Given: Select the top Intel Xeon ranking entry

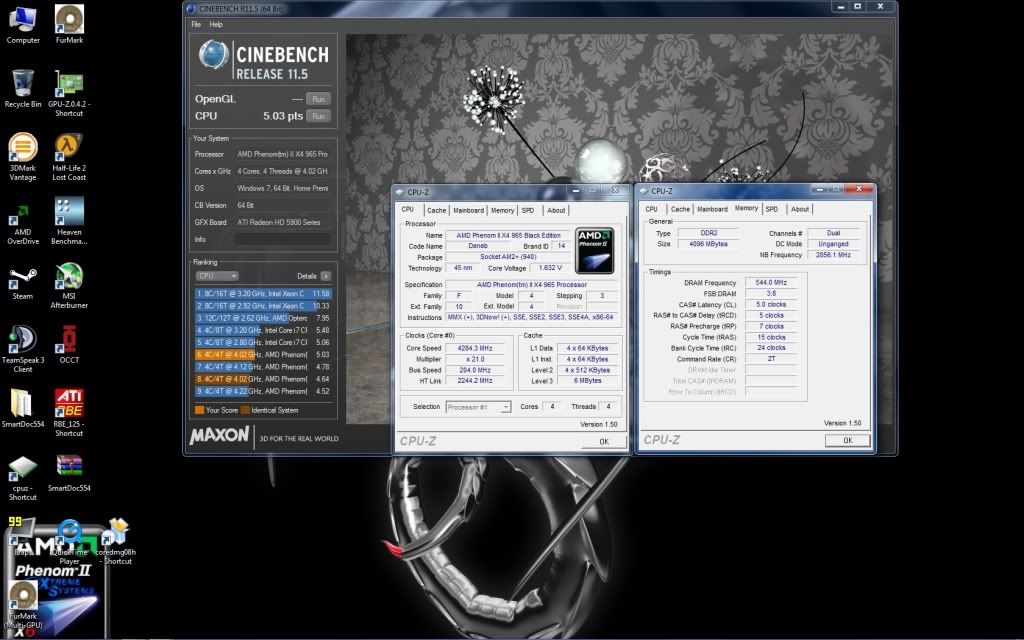Looking at the screenshot, I should point(262,293).
